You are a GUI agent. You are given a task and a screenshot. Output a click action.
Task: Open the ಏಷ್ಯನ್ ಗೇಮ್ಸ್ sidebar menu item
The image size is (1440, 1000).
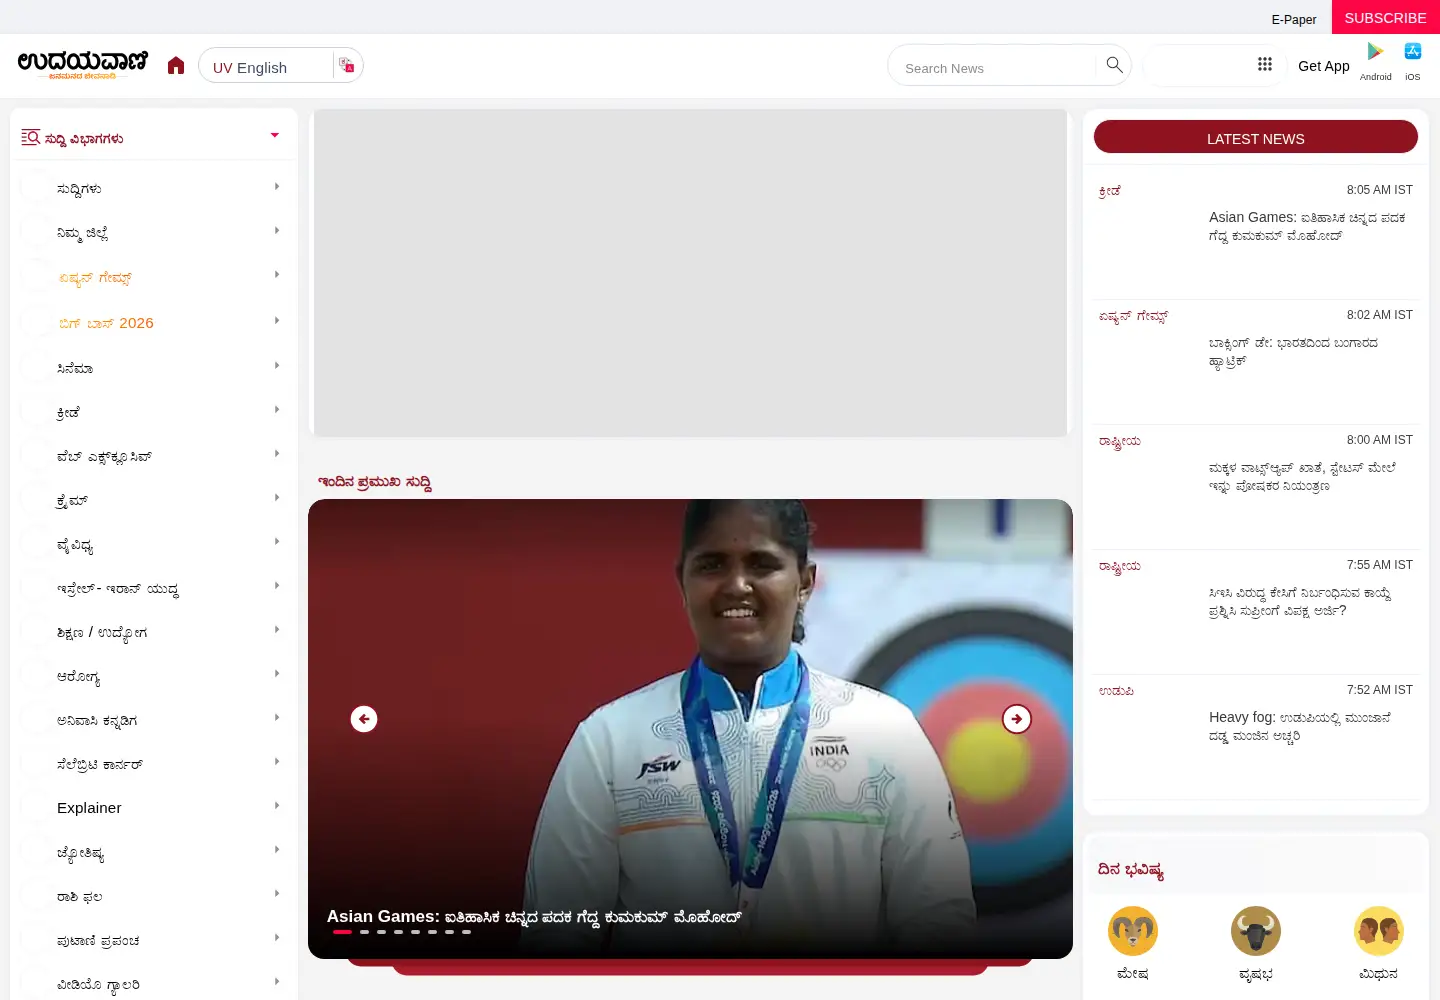[x=94, y=278]
